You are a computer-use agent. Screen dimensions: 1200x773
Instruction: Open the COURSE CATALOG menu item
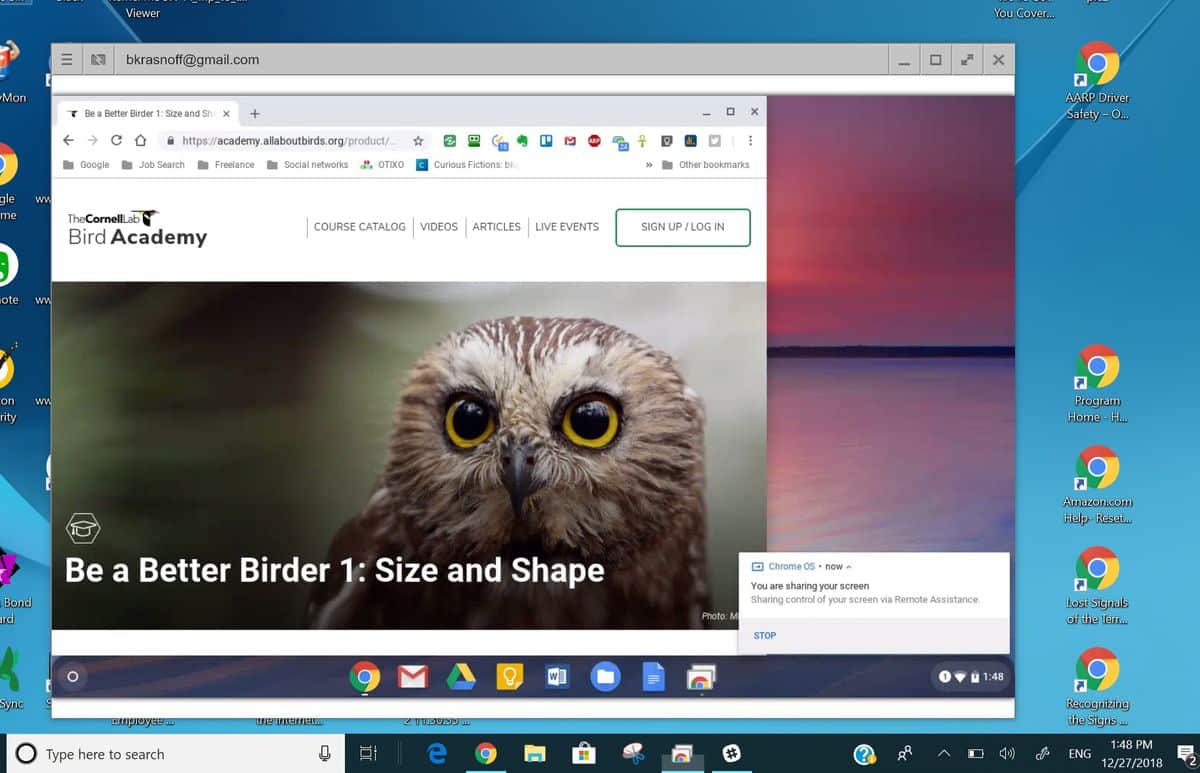pyautogui.click(x=359, y=227)
